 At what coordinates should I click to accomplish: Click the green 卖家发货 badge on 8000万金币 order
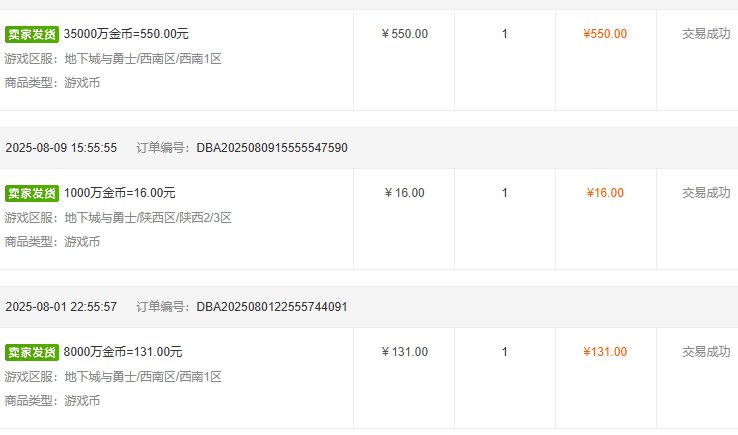click(x=32, y=352)
